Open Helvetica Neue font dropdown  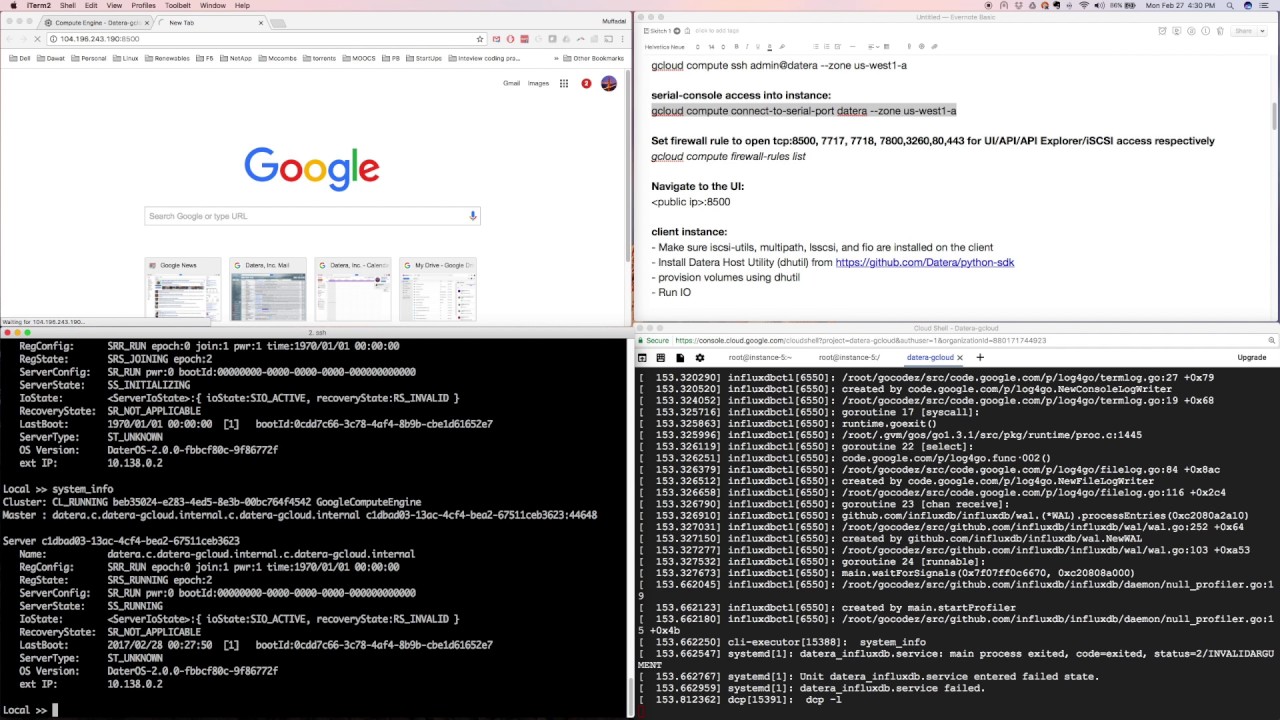(674, 46)
